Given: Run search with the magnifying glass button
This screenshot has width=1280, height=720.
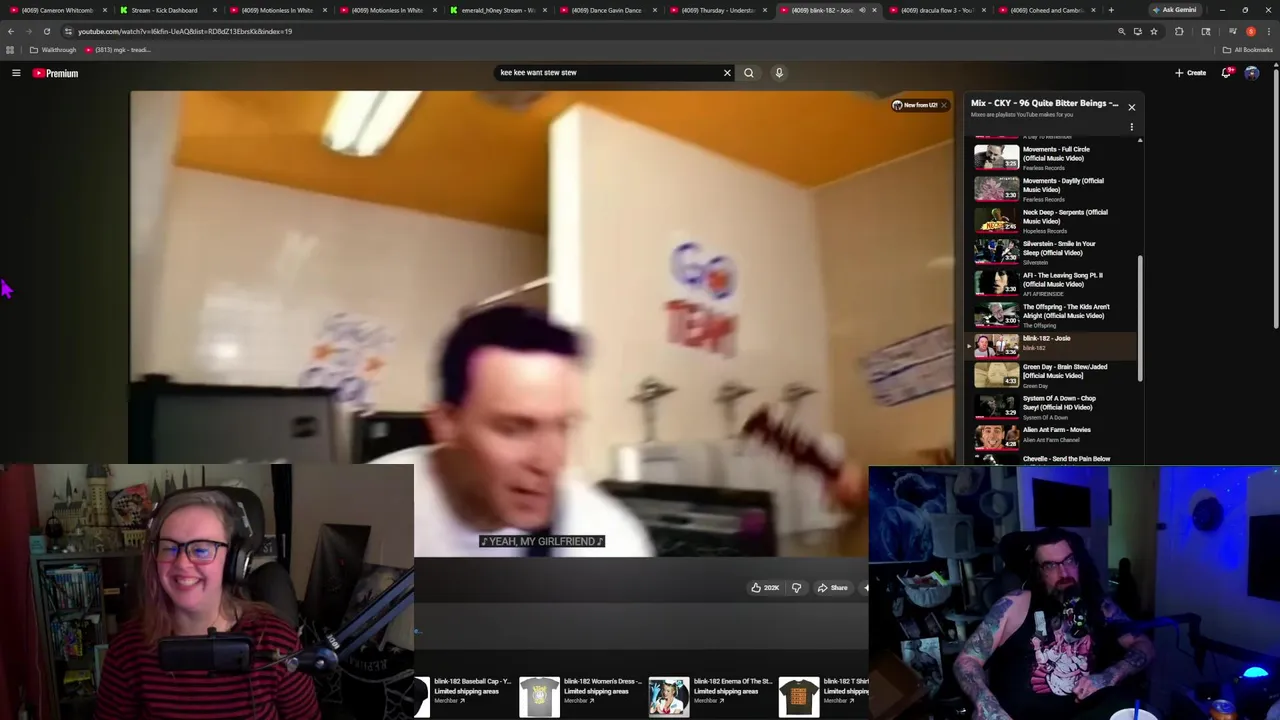Looking at the screenshot, I should pos(748,73).
